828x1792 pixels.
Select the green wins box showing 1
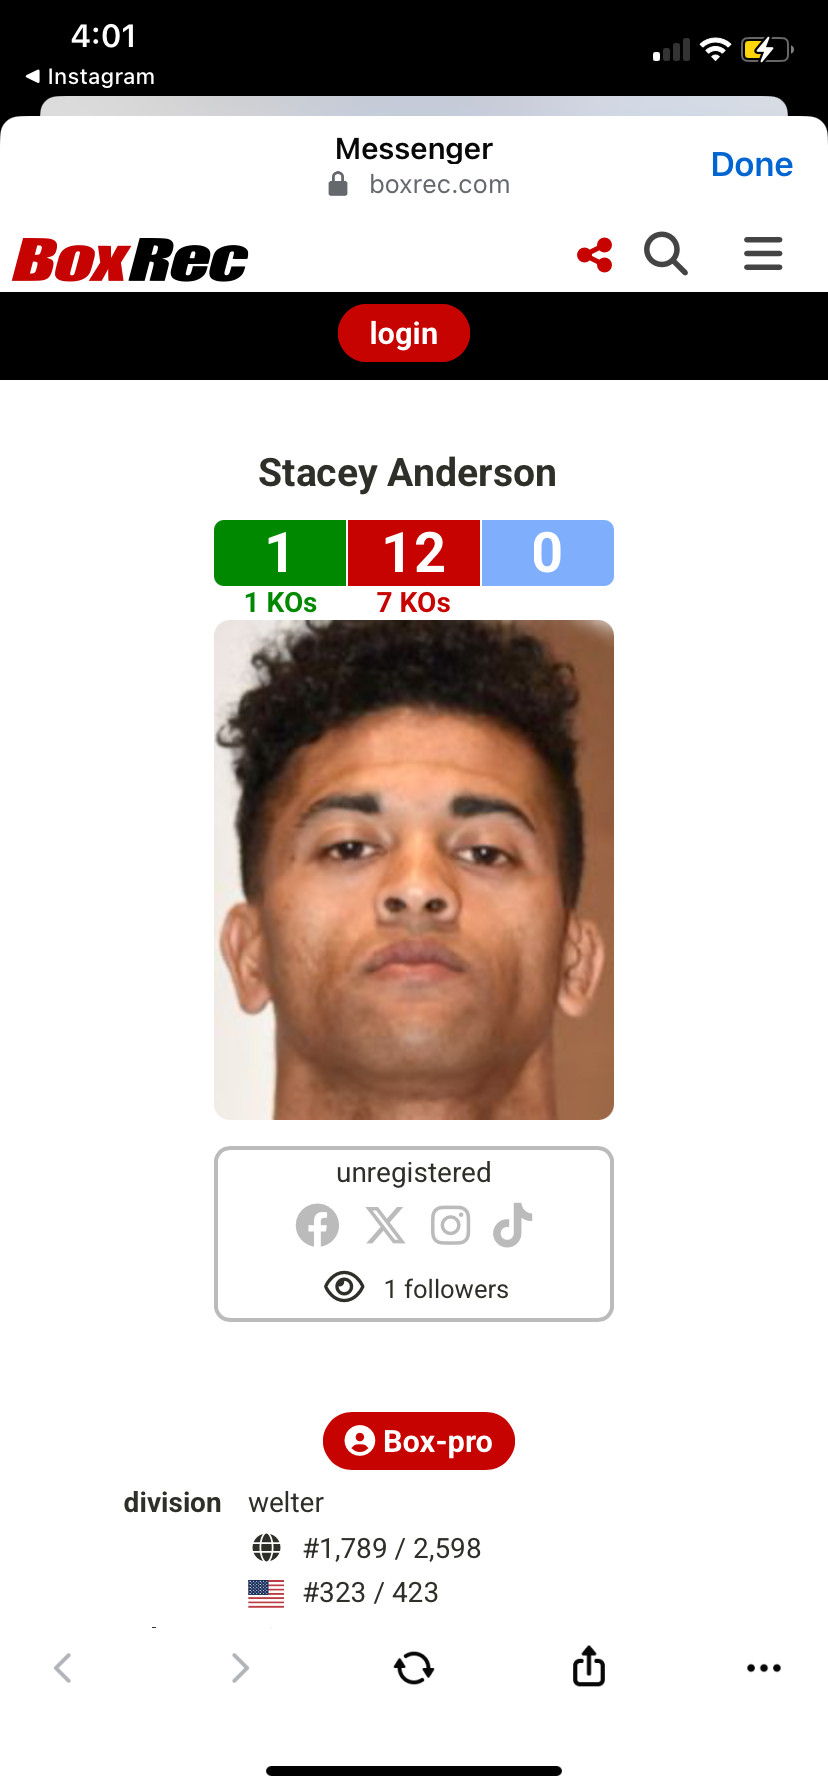coord(280,553)
